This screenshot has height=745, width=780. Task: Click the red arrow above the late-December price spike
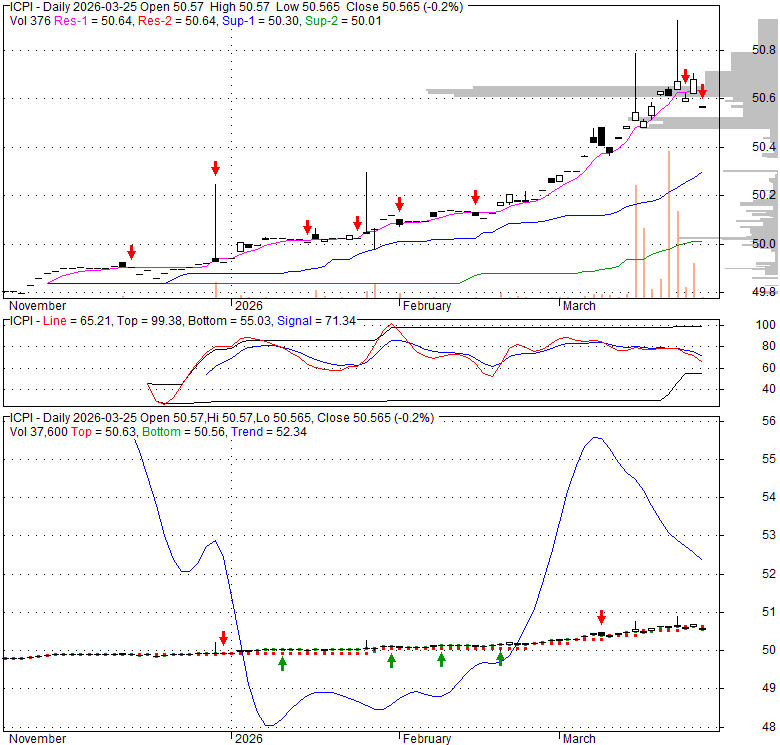[x=215, y=168]
